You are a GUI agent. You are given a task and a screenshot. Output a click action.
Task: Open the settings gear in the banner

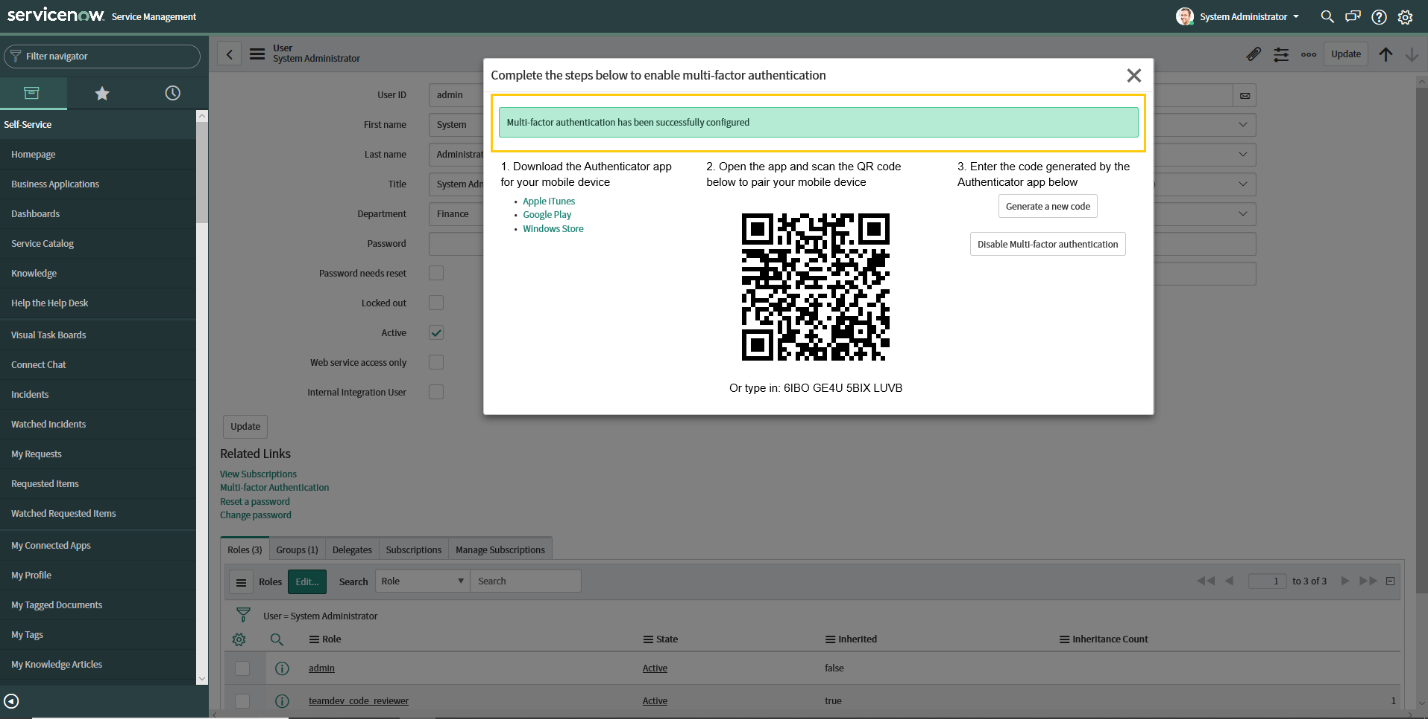[x=1406, y=16]
